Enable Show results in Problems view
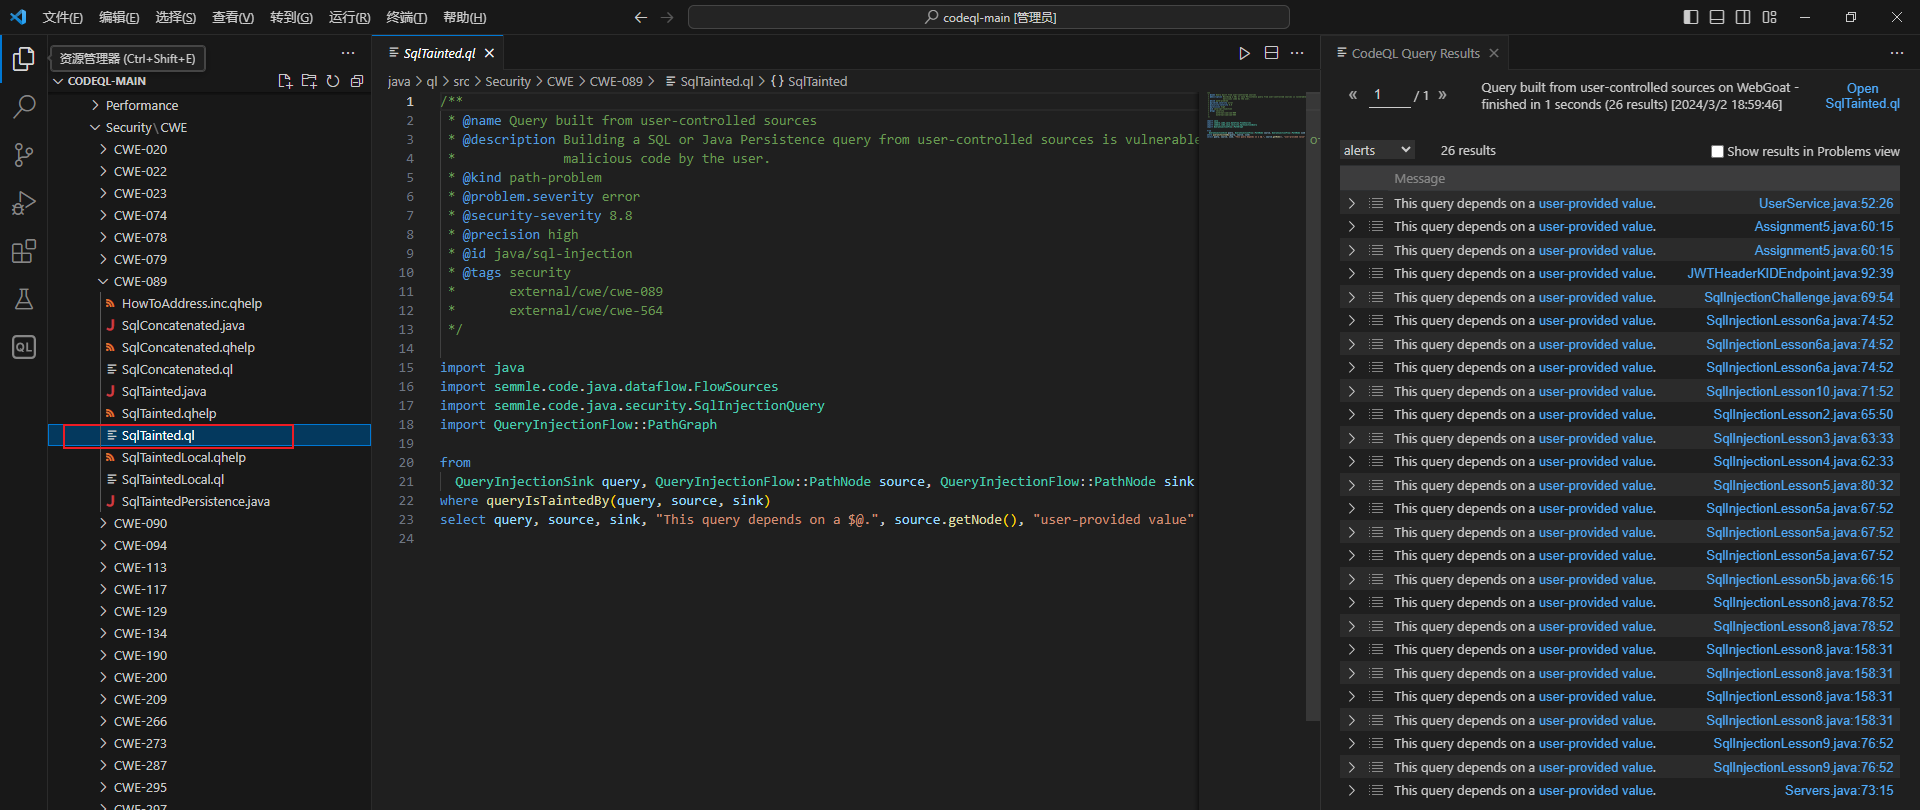Image resolution: width=1920 pixels, height=810 pixels. coord(1718,152)
